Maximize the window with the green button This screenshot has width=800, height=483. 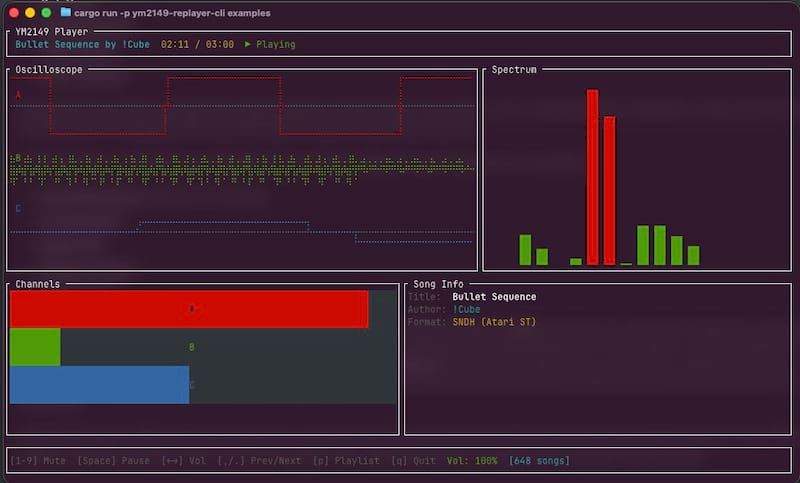coord(46,13)
